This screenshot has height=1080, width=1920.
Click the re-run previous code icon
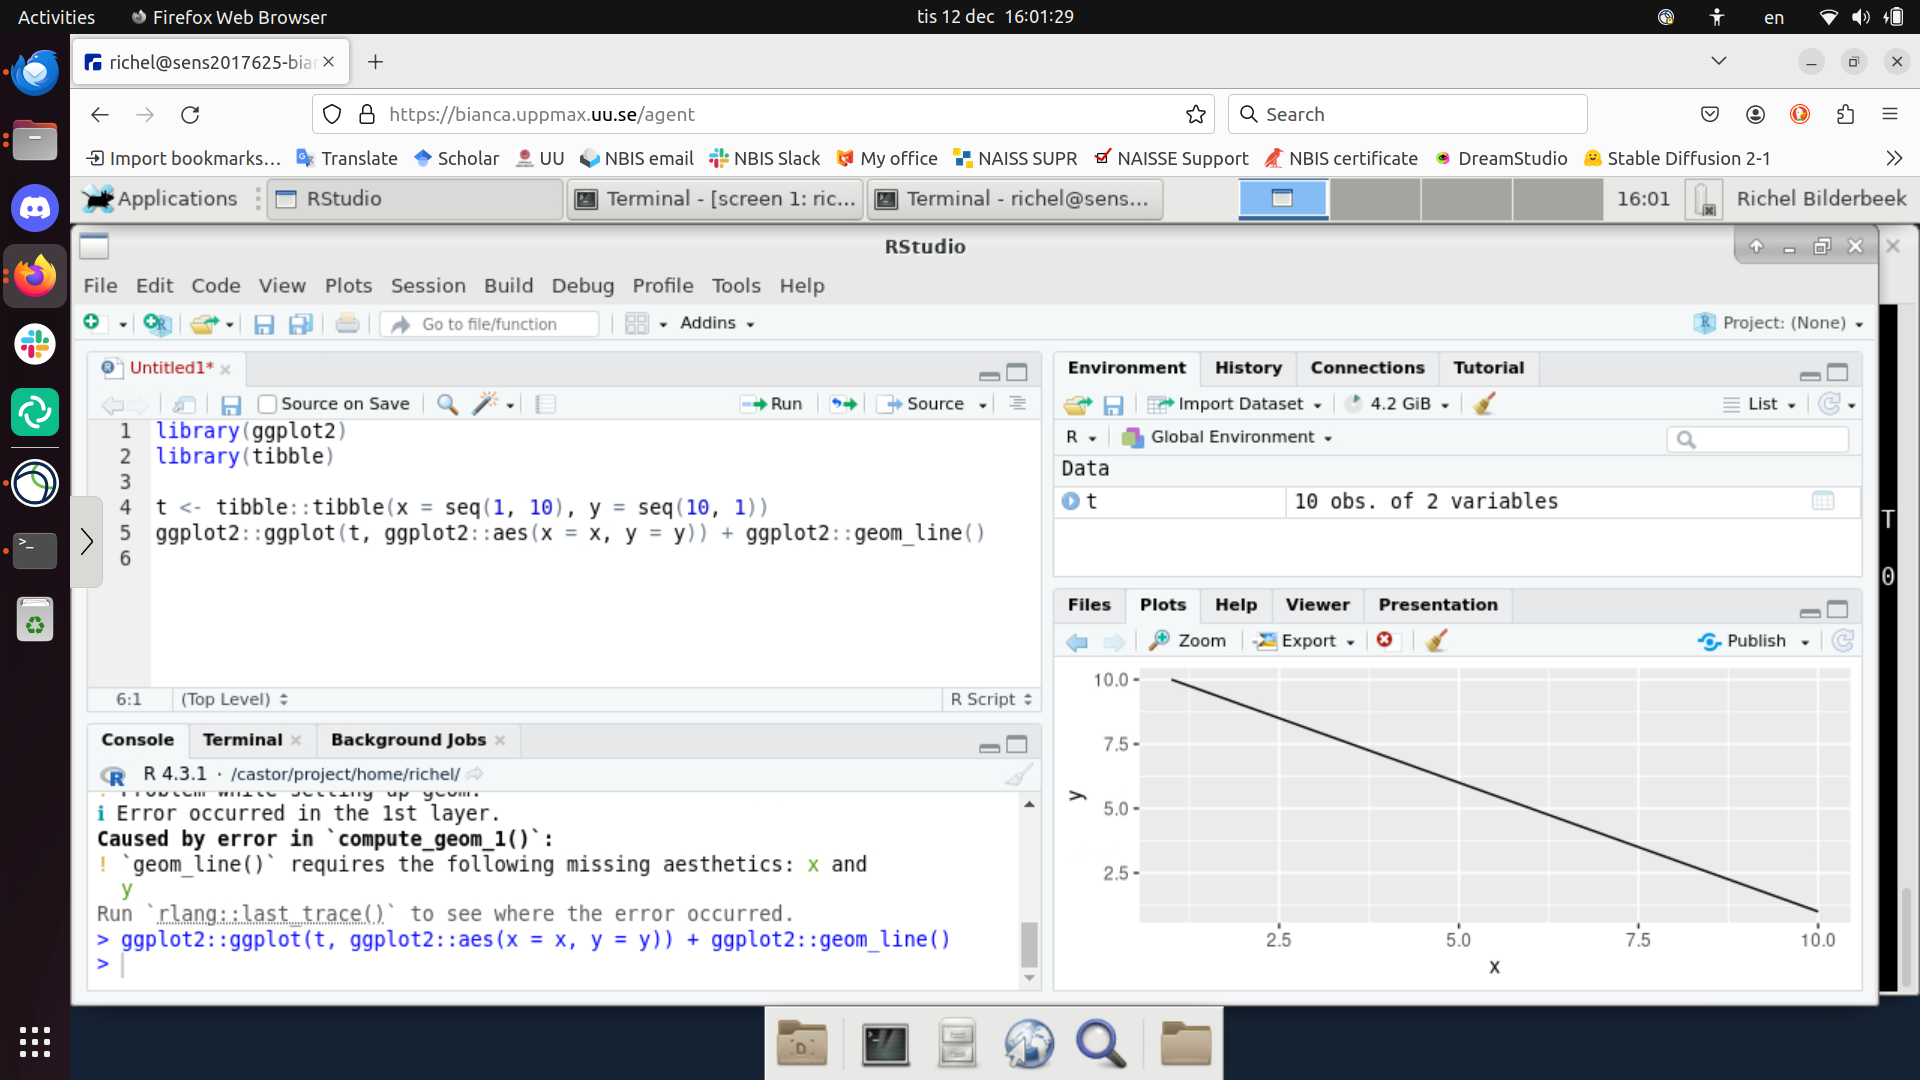(x=844, y=404)
